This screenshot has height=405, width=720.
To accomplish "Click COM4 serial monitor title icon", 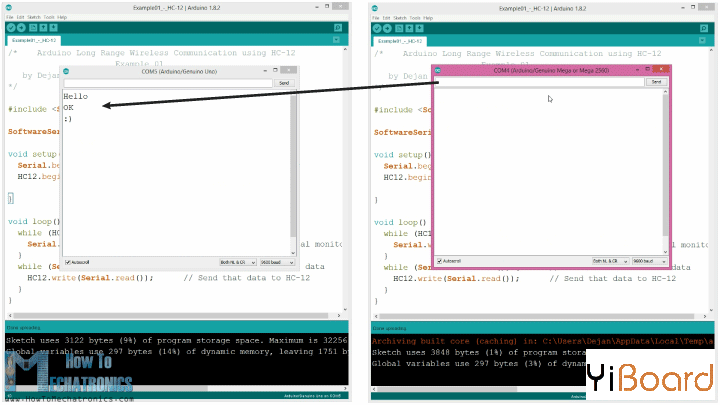I will click(x=438, y=70).
